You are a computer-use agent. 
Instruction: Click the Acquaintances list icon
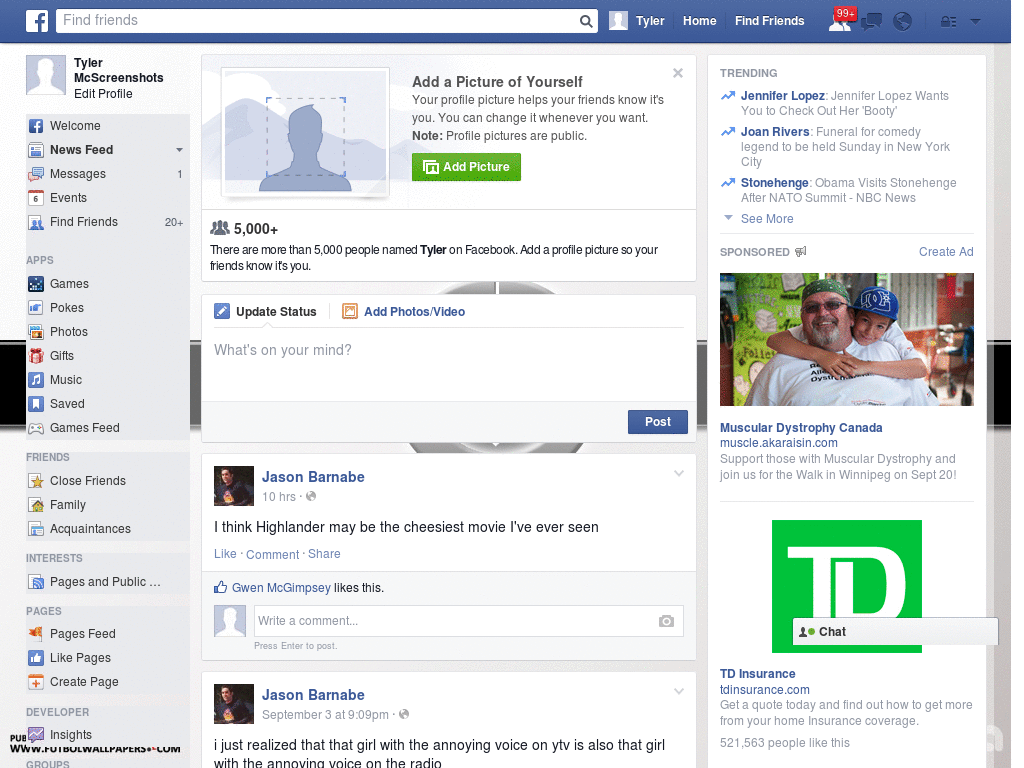[x=36, y=529]
